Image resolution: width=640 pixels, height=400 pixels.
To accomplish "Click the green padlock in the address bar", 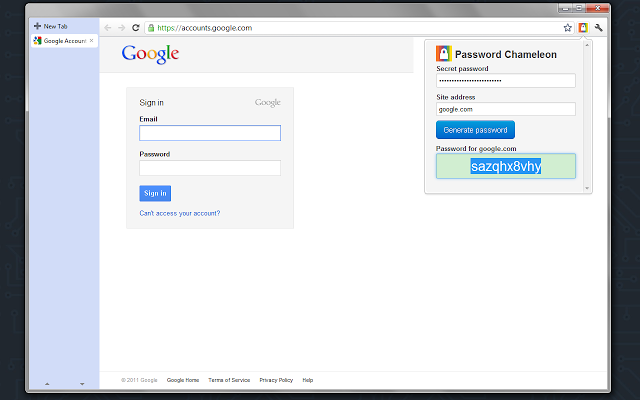I will [x=151, y=28].
